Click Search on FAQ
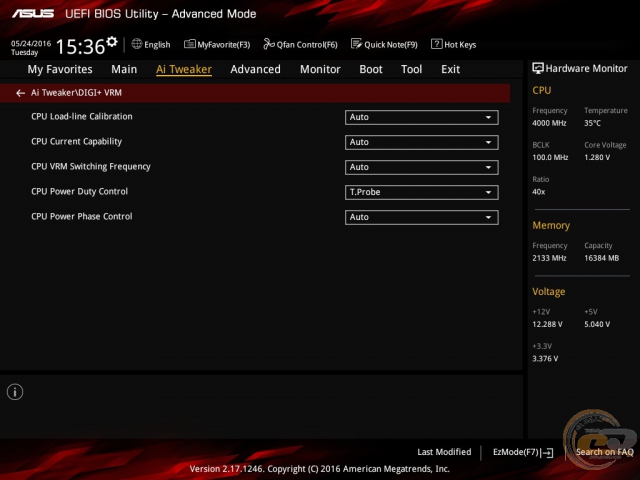Screen dimensions: 640x480 click(x=604, y=452)
